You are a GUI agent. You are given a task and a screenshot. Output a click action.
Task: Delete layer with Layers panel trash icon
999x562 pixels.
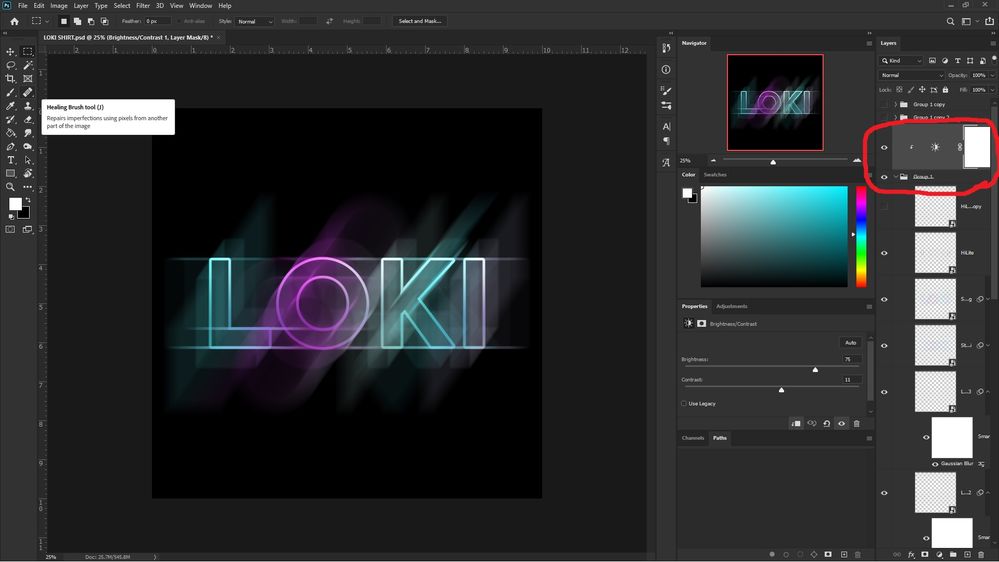tap(981, 554)
